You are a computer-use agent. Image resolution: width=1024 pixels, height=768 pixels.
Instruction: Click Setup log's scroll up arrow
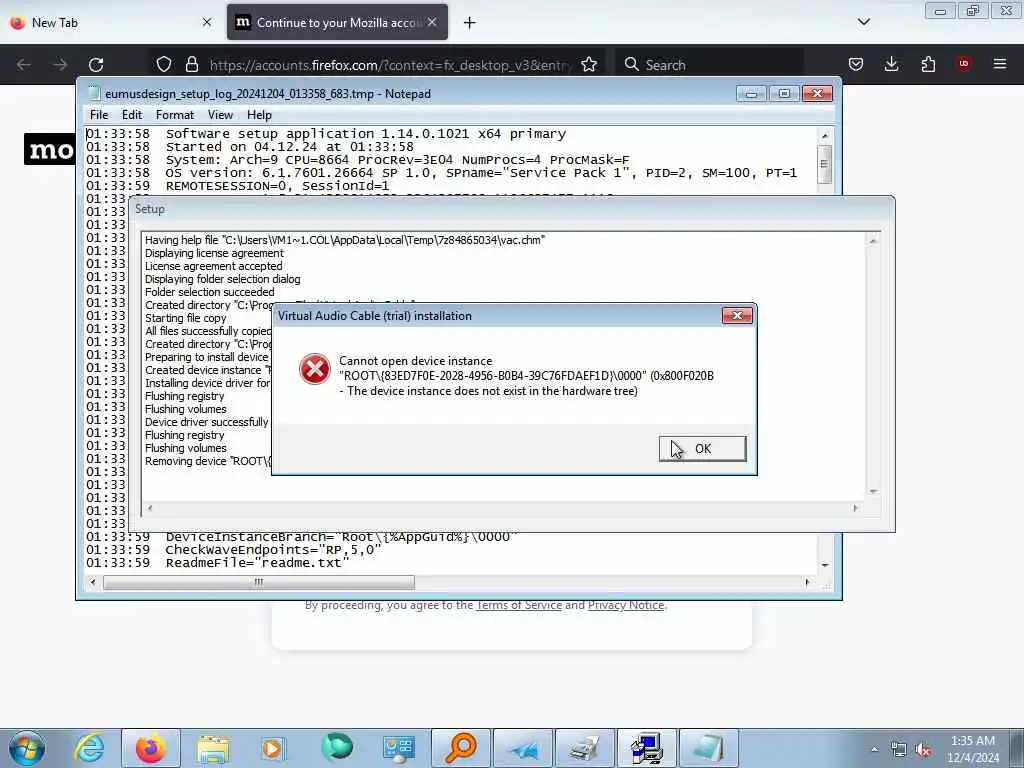click(872, 241)
